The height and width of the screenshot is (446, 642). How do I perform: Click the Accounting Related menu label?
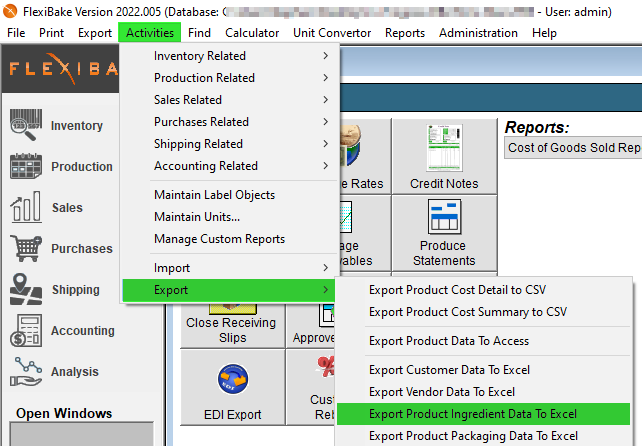206,166
